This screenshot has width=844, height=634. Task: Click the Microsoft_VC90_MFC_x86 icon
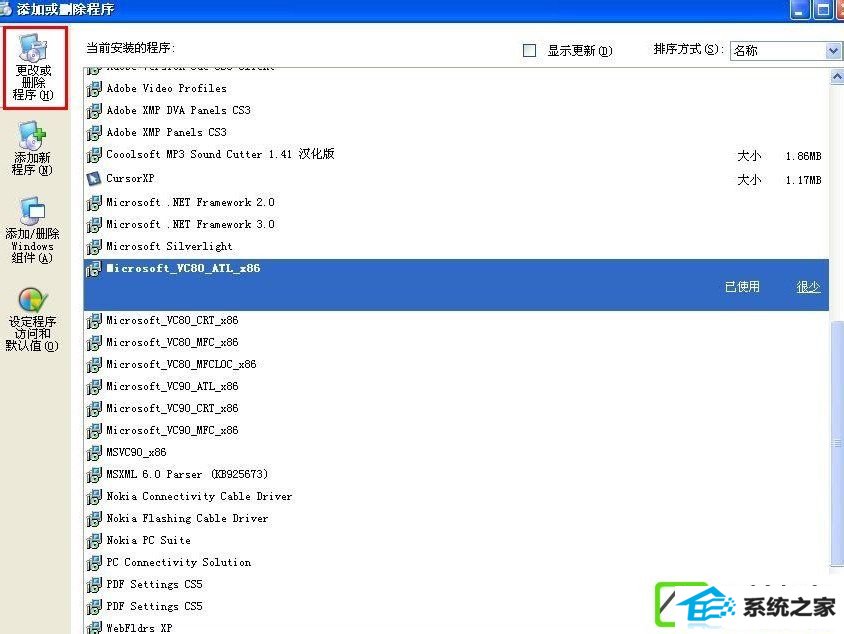[94, 431]
